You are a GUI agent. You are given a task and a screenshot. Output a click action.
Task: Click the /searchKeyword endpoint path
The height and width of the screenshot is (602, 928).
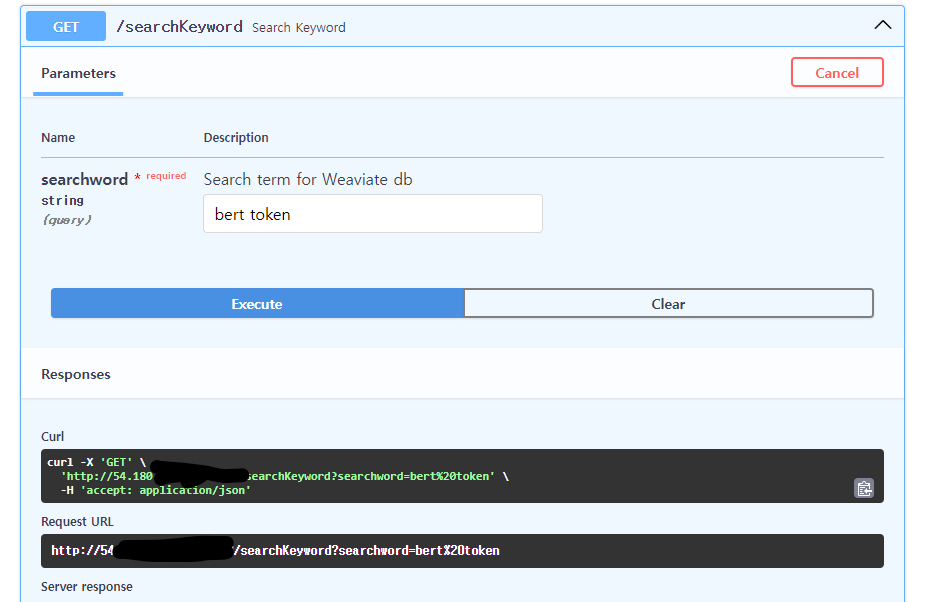[179, 27]
